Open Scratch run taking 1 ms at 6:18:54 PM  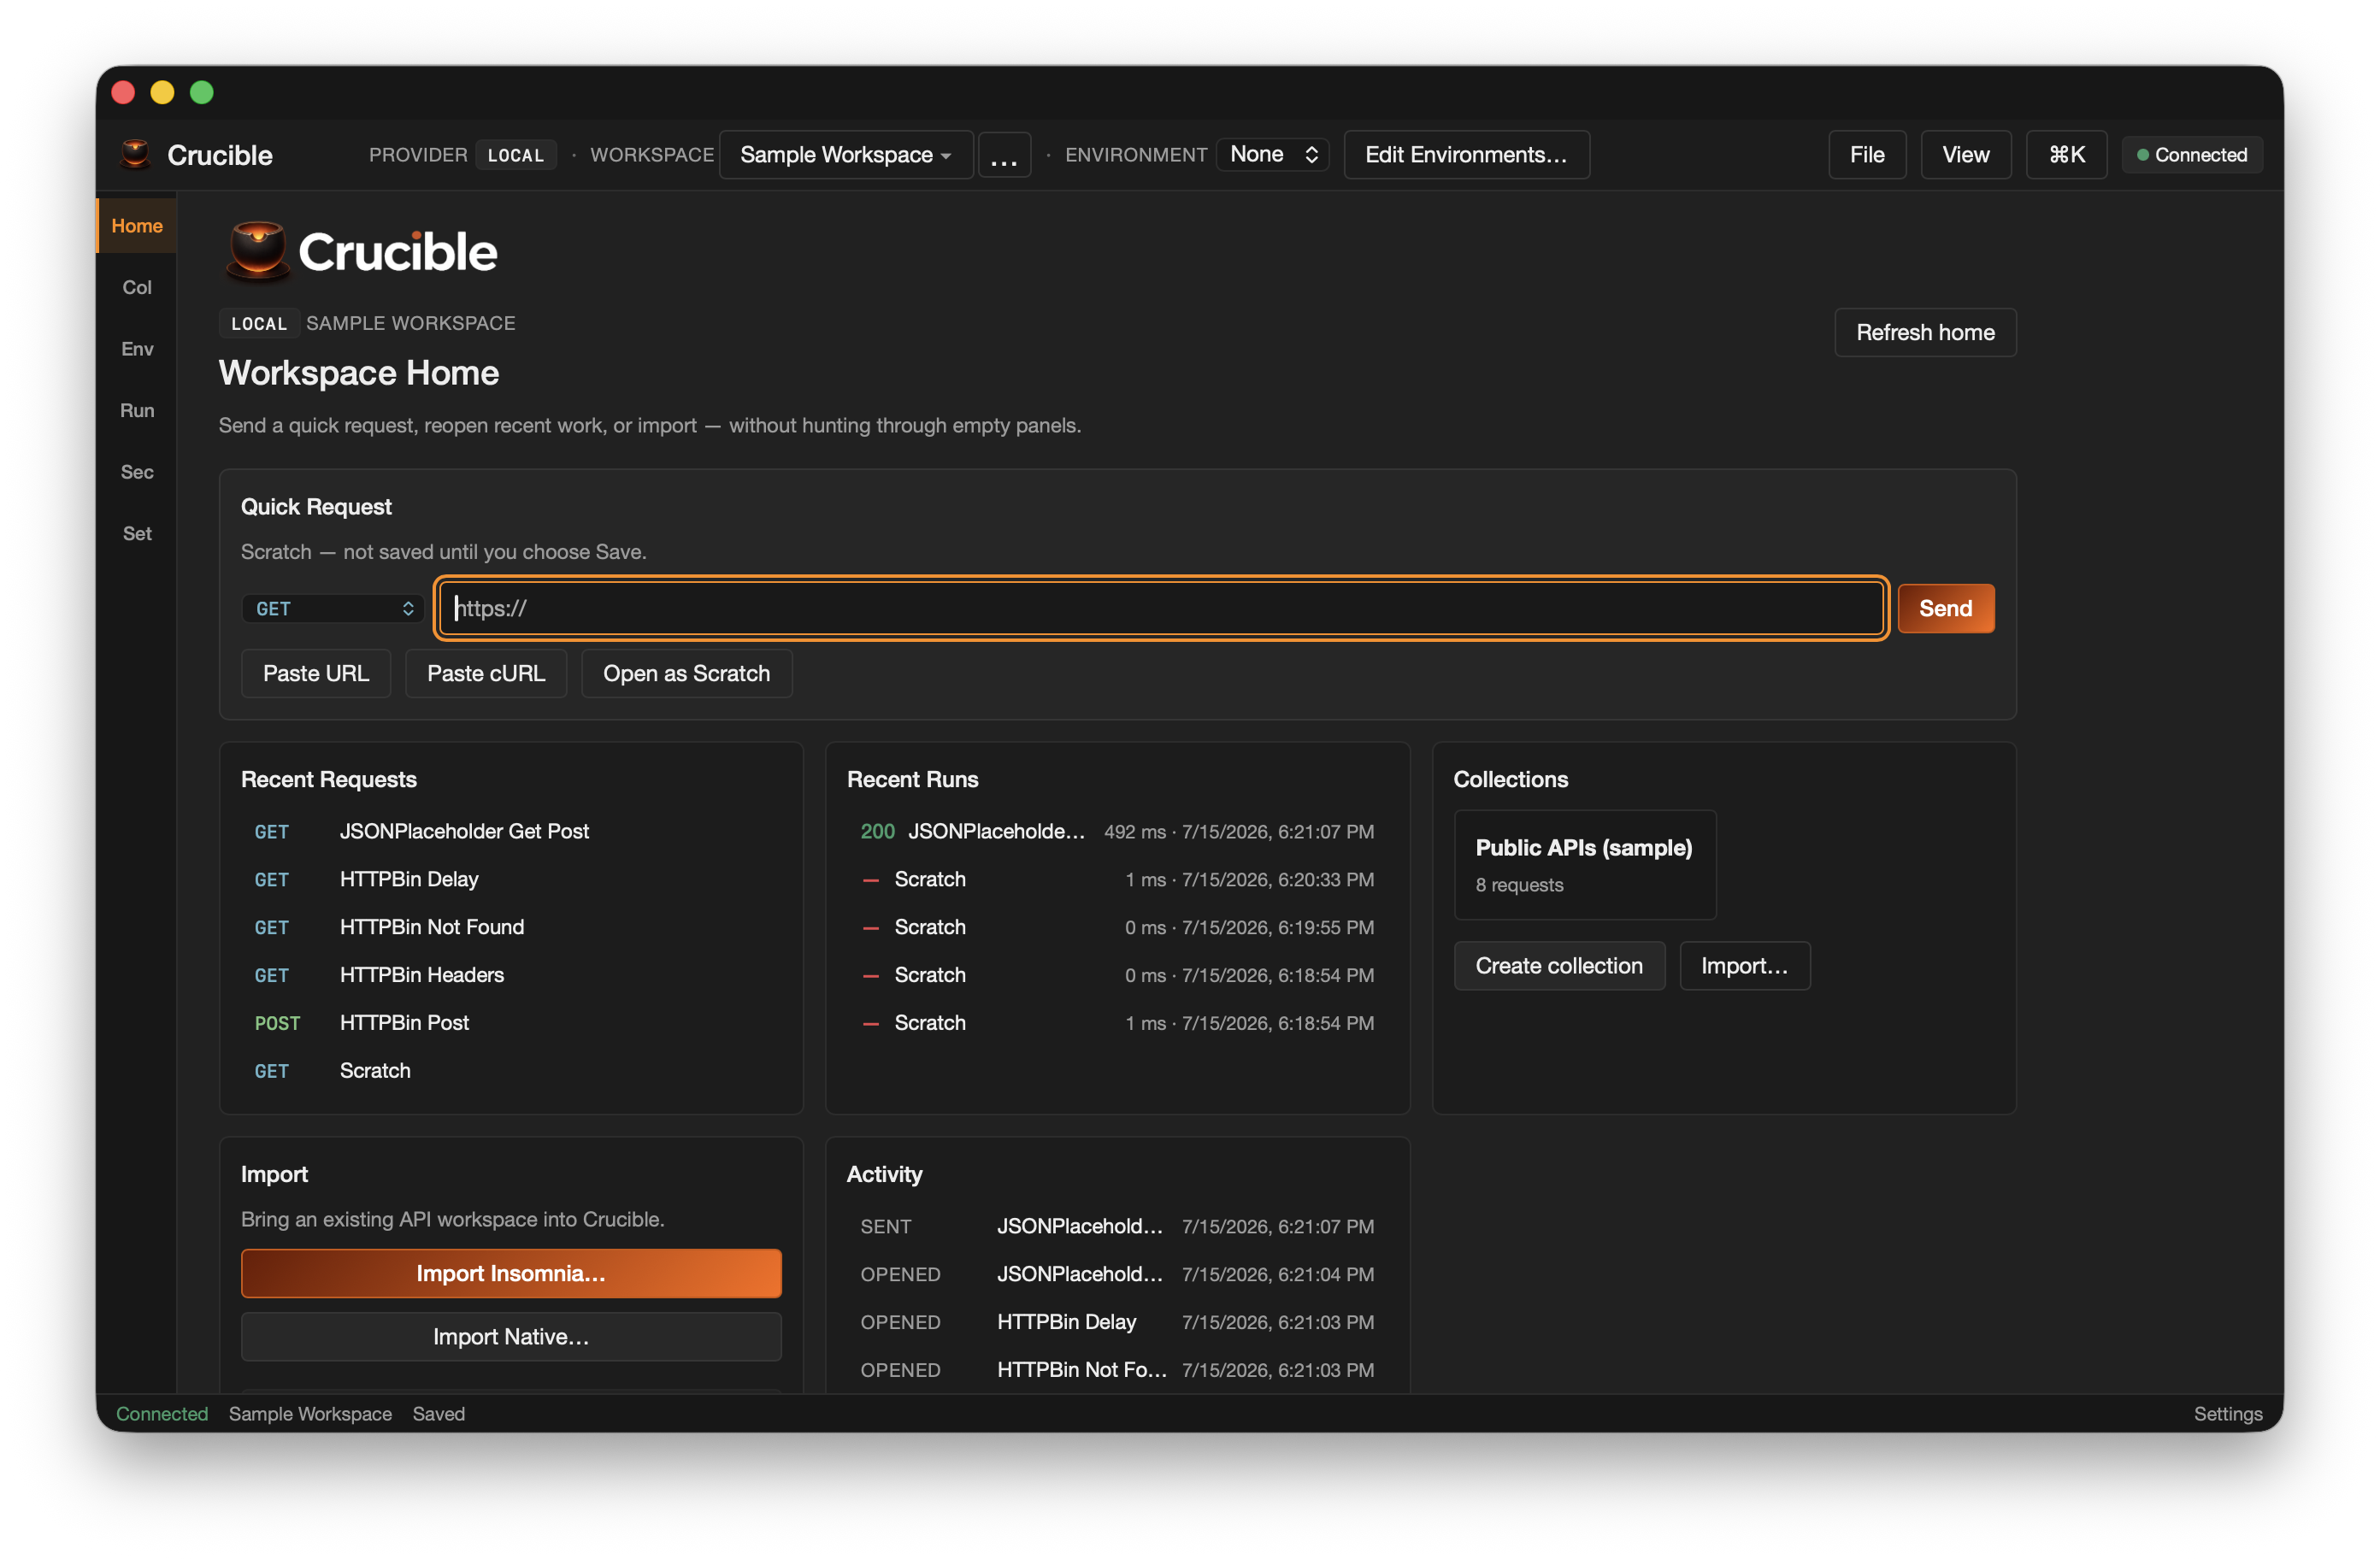(1117, 1023)
